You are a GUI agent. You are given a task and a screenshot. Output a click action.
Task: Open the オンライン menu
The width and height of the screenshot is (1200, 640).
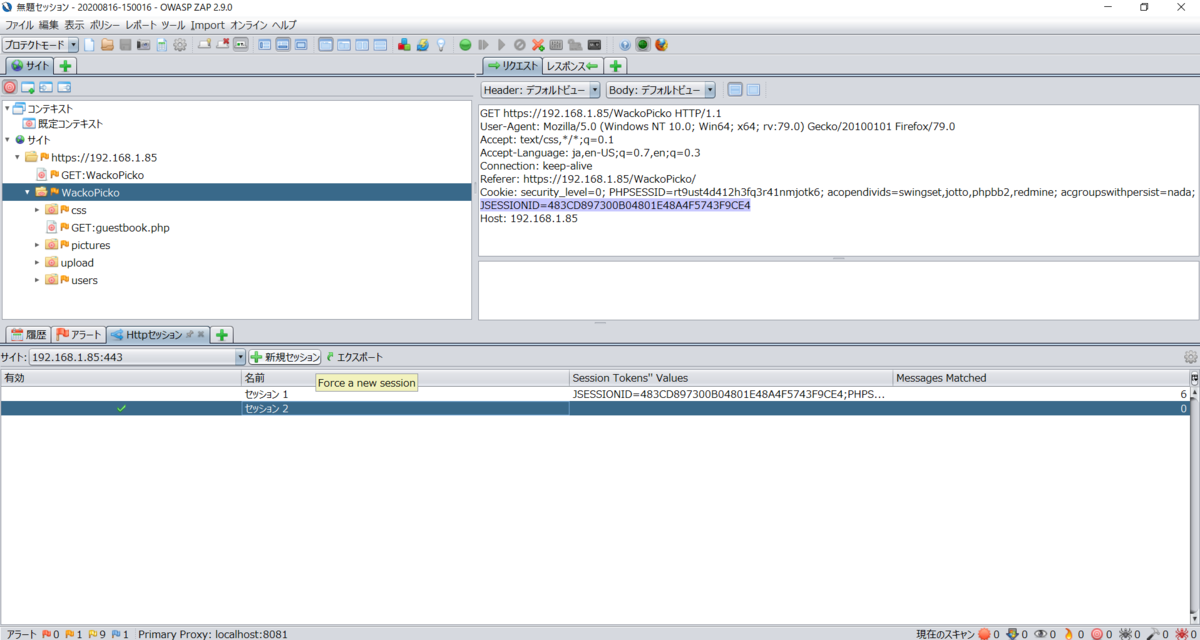249,25
